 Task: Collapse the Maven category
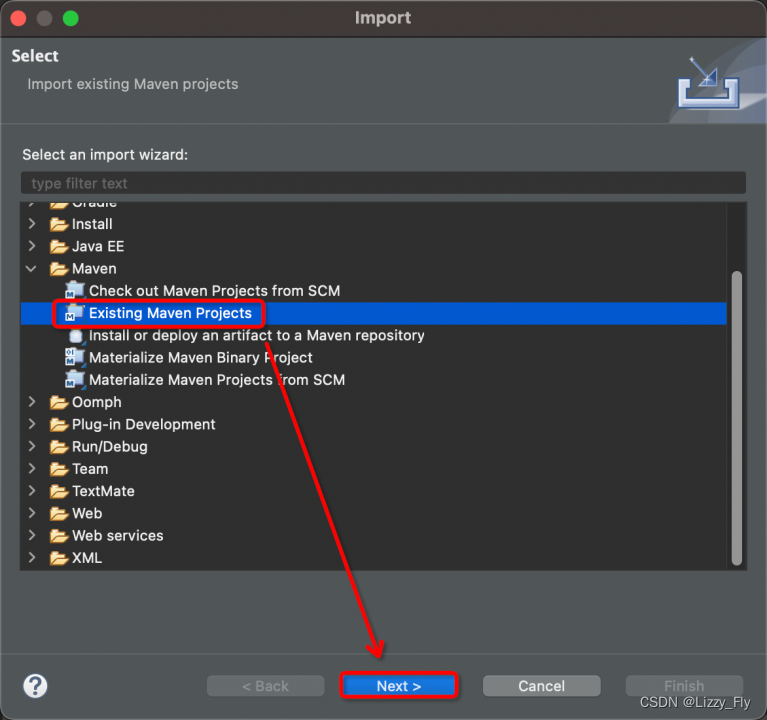(31, 269)
